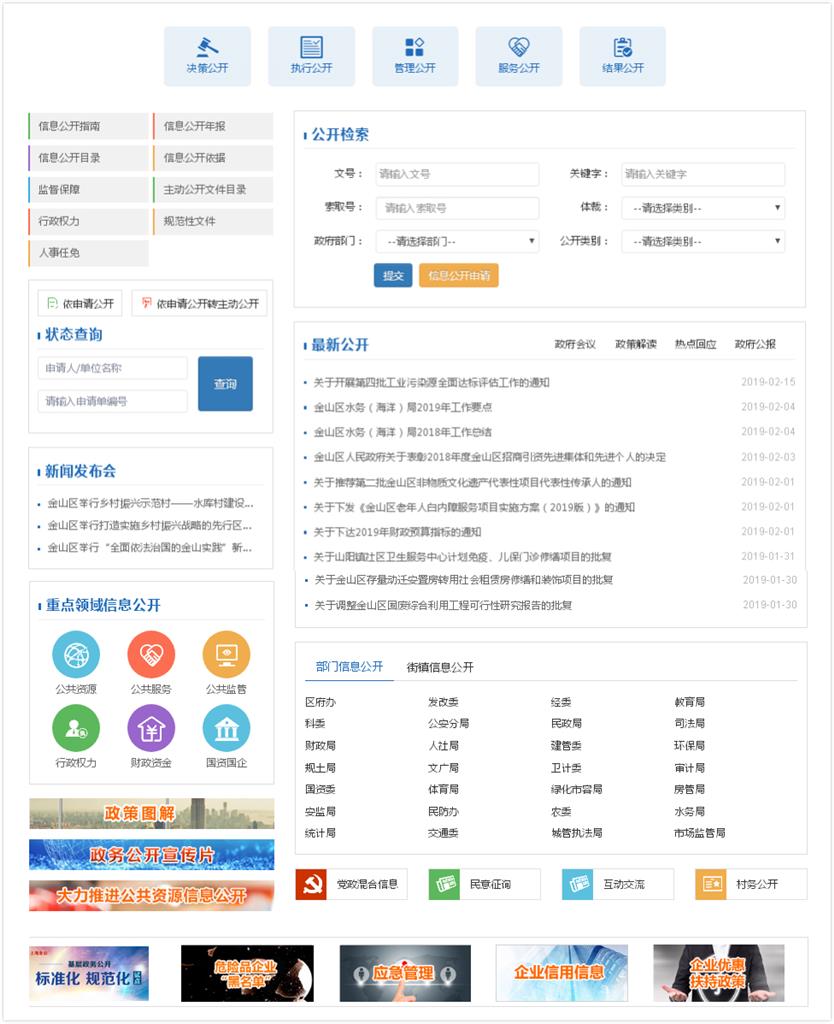834x1024 pixels.
Task: Open the 公共资源 circle icon
Action: 76,655
